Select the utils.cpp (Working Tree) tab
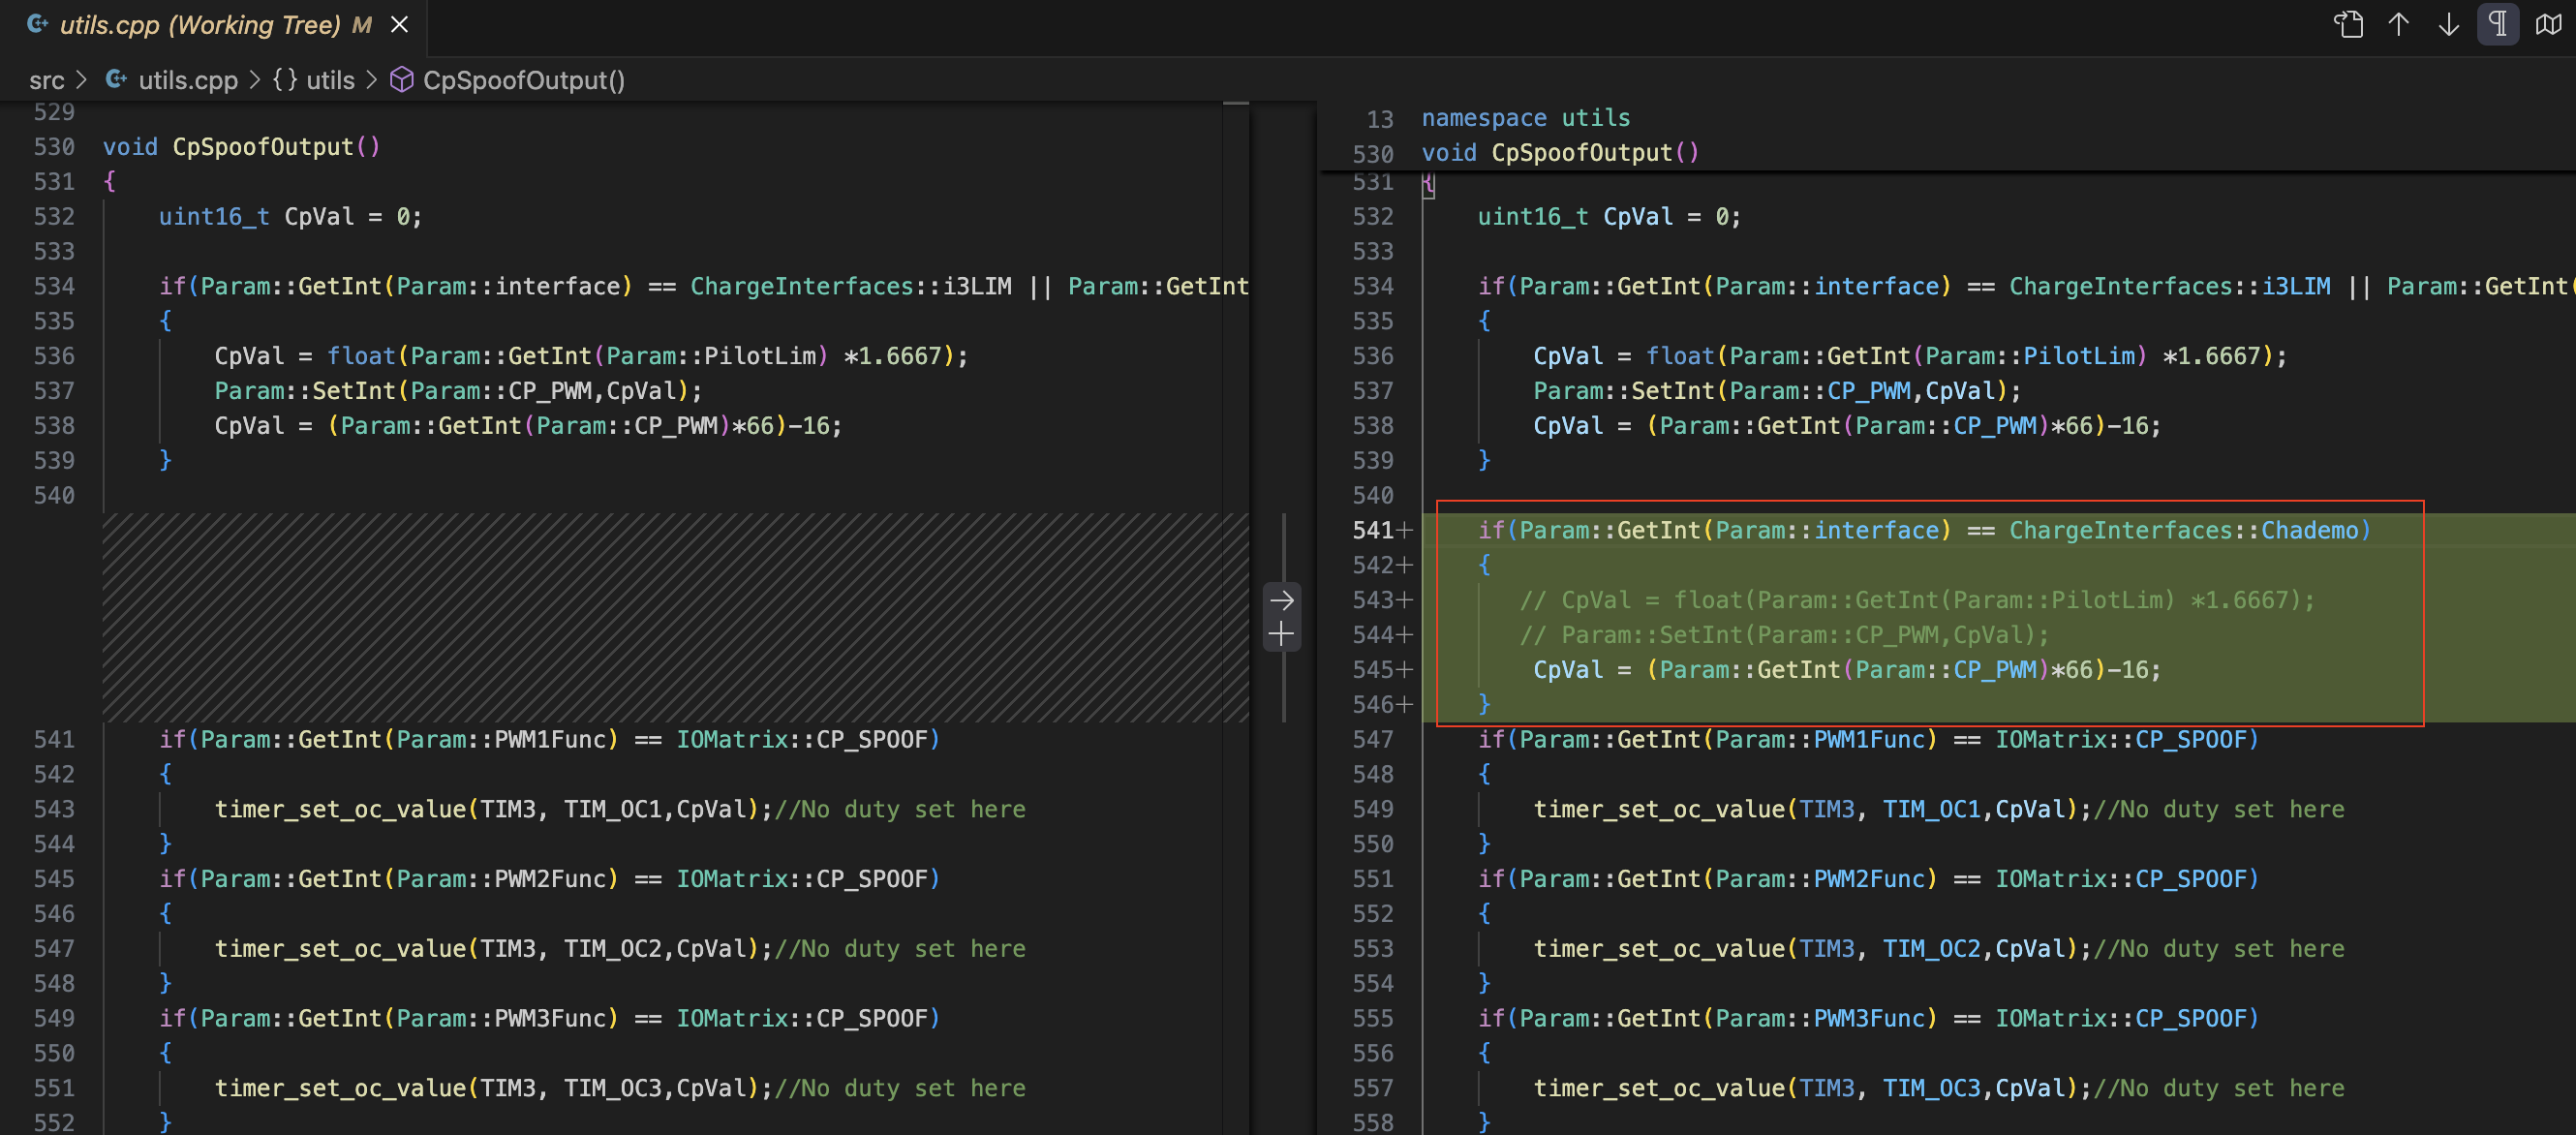The width and height of the screenshot is (2576, 1135). (200, 24)
